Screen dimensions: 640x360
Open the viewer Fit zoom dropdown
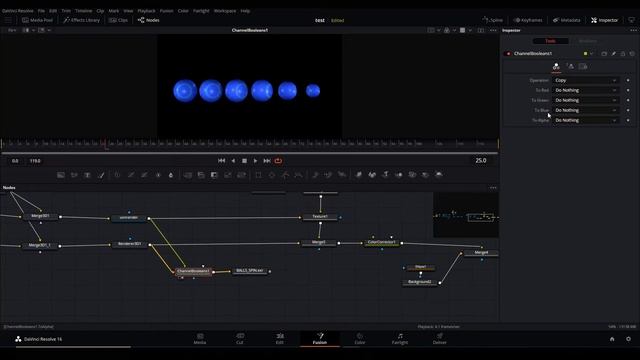point(12,30)
